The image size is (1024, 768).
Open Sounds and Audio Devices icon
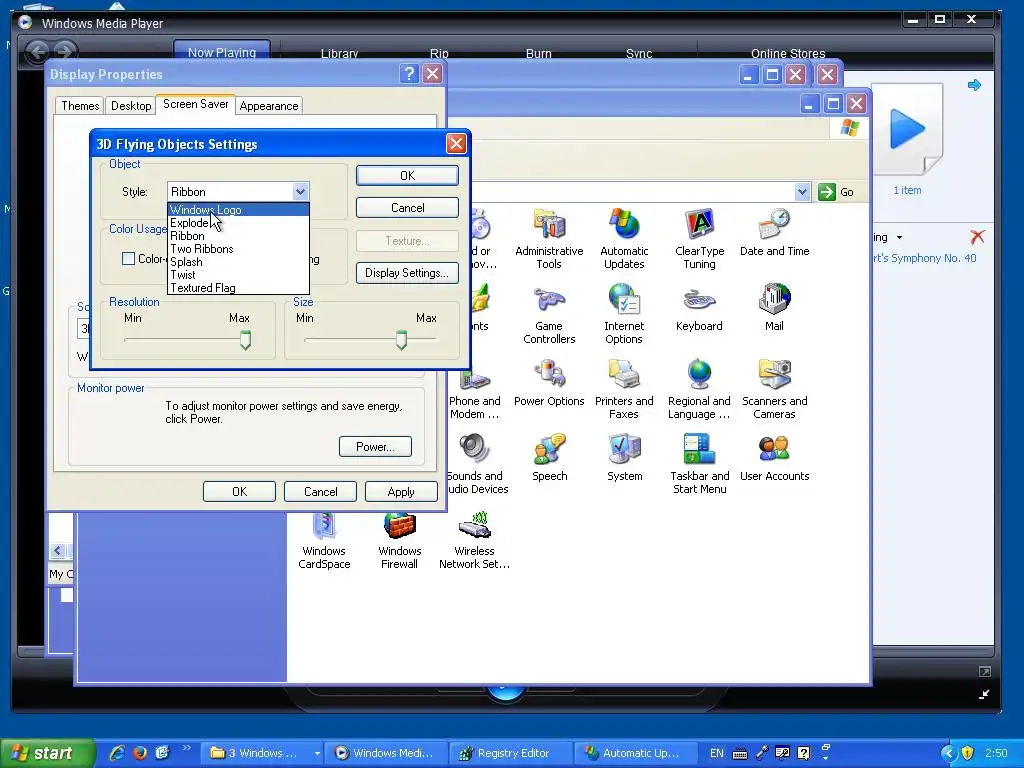(477, 464)
